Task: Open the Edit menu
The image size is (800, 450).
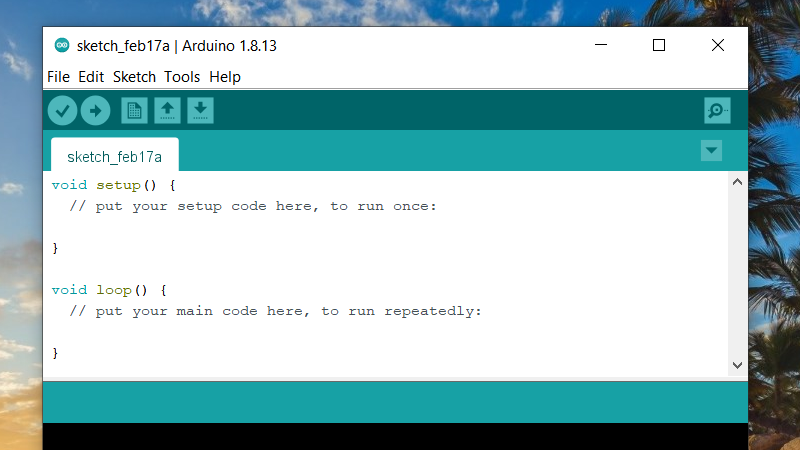Action: click(x=91, y=77)
